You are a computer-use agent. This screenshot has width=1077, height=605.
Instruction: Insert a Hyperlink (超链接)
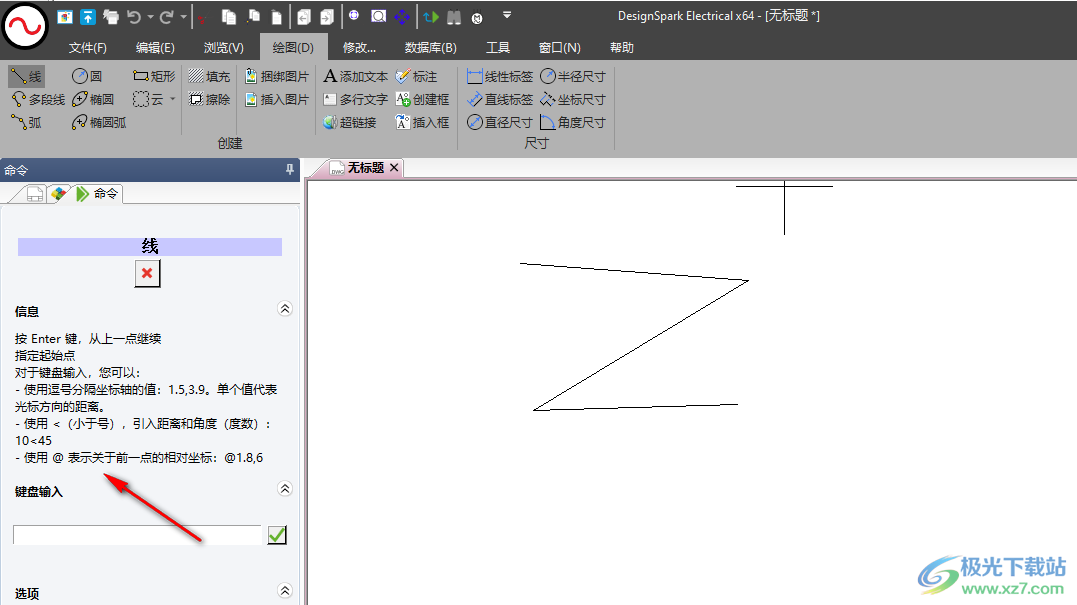coord(350,122)
